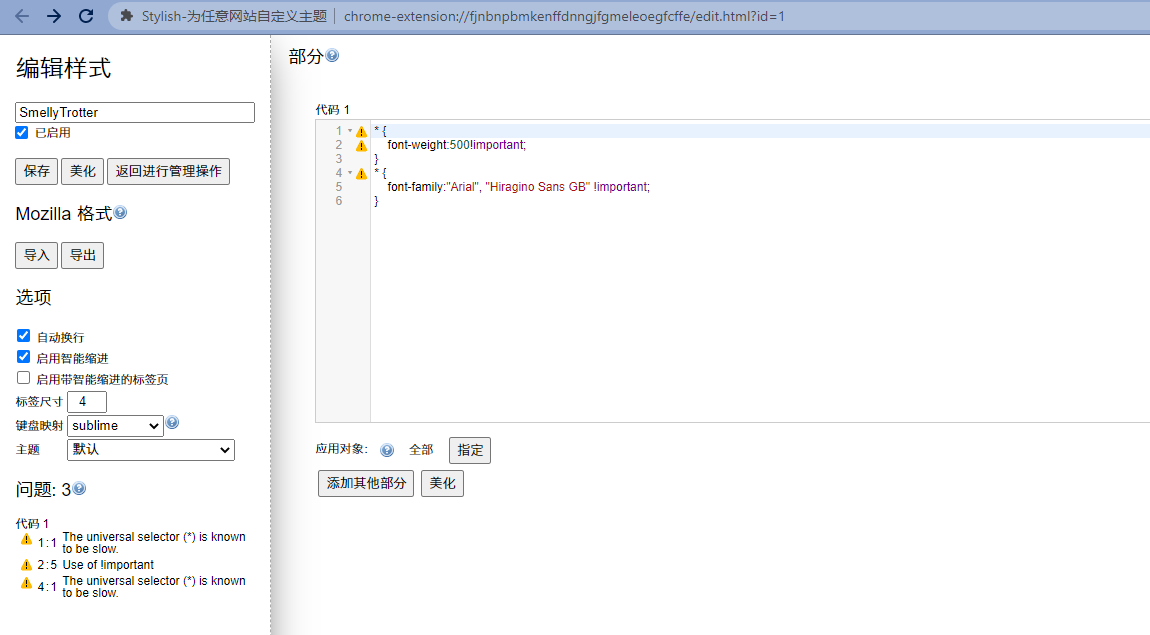Click the browser address bar URL
The height and width of the screenshot is (635, 1150).
point(564,16)
